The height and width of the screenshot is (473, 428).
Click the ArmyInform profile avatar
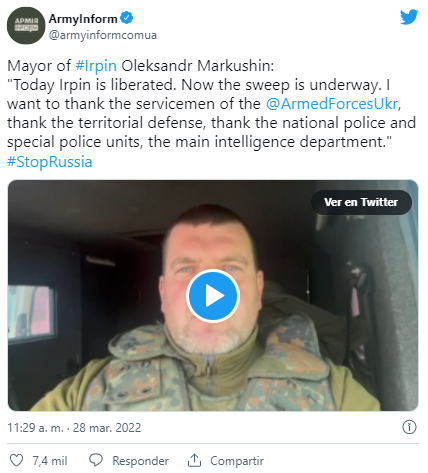click(26, 25)
